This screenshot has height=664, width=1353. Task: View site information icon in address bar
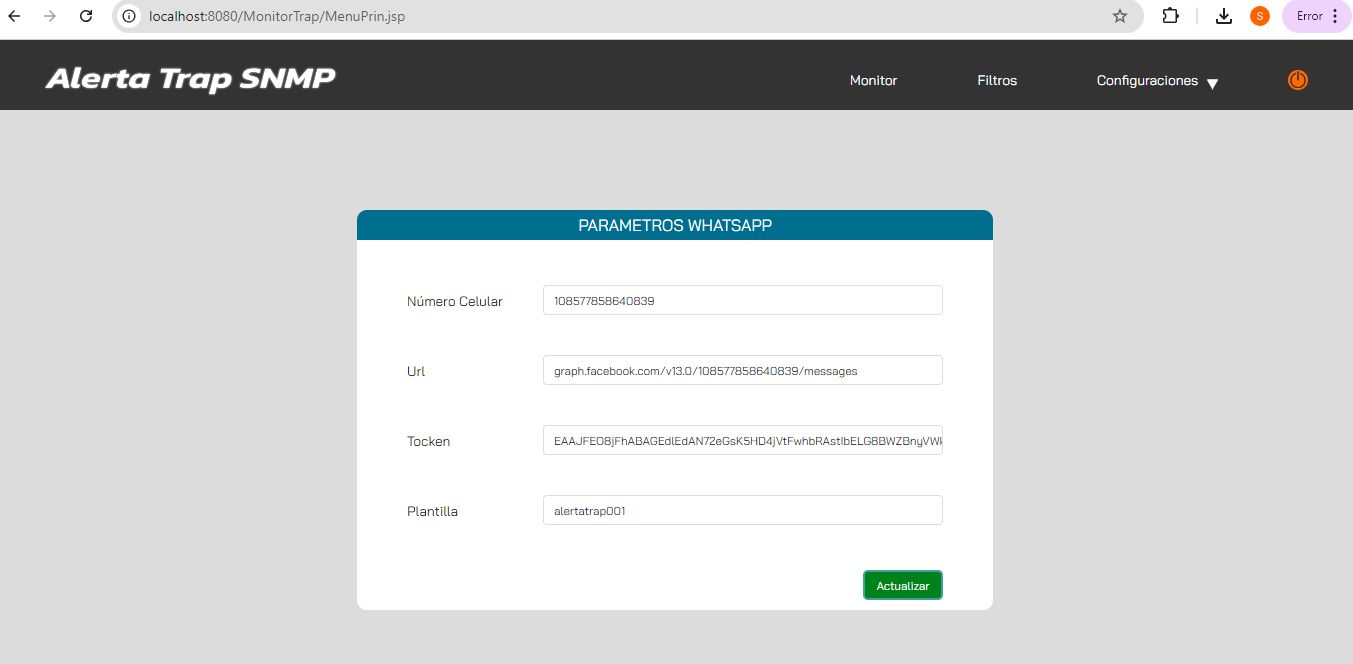point(129,16)
